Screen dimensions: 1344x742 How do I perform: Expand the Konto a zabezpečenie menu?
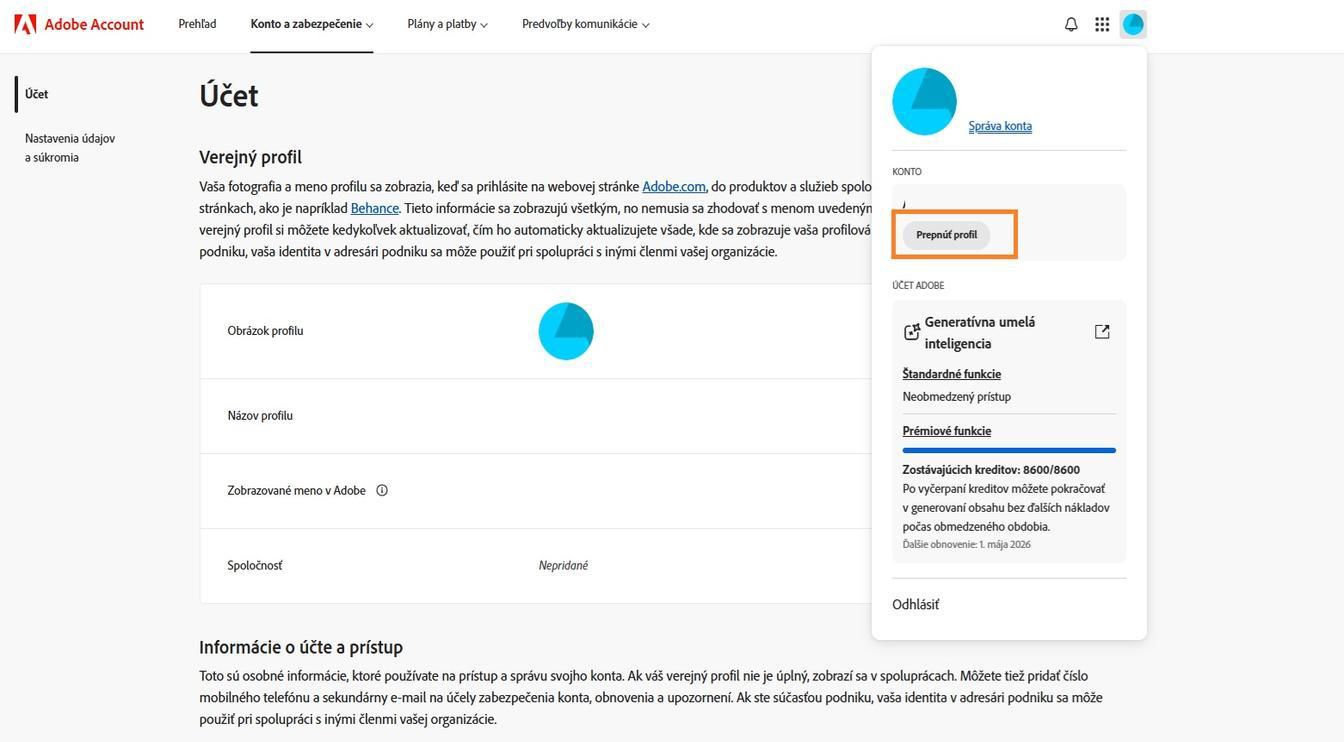coord(312,24)
